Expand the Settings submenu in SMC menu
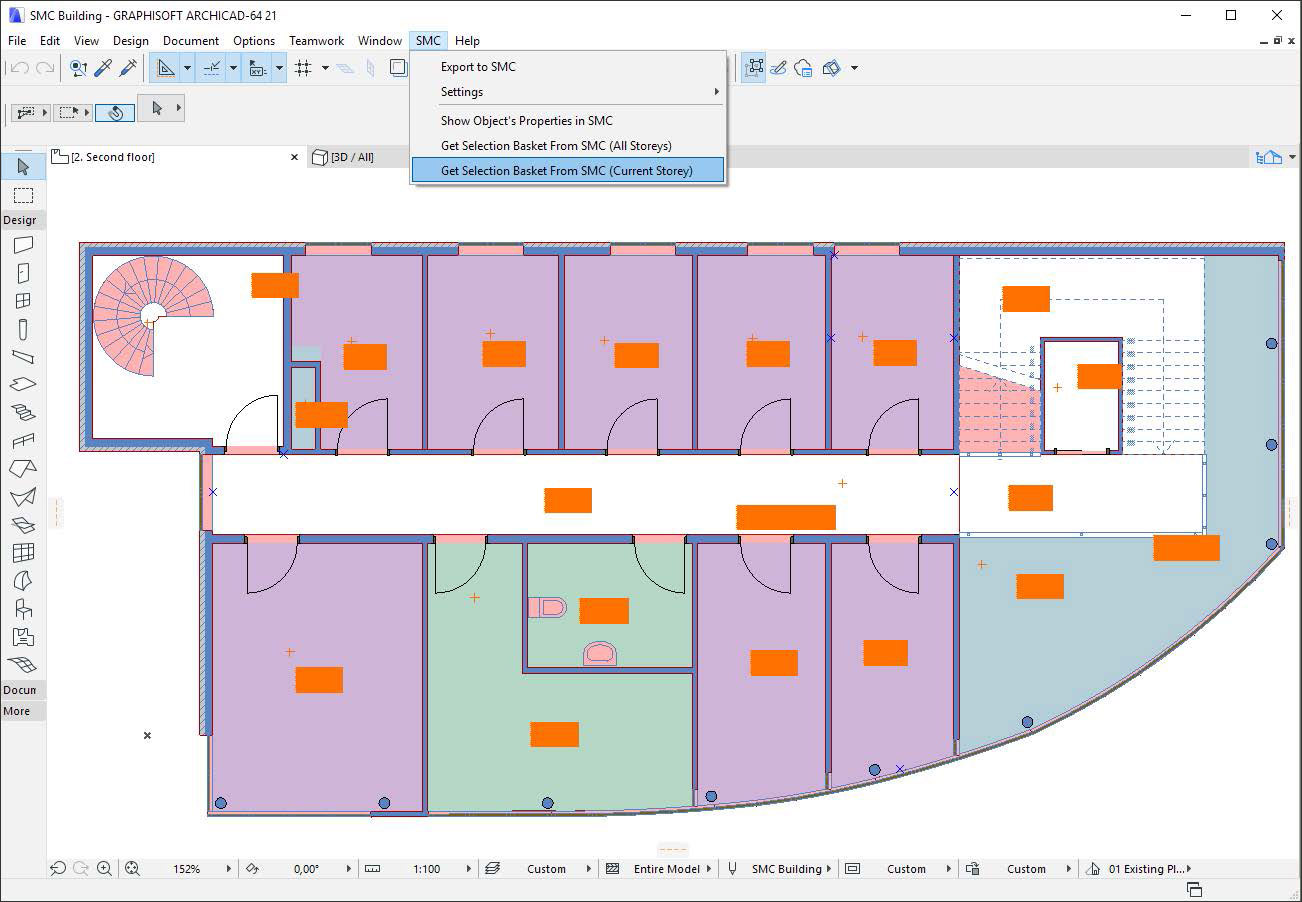The width and height of the screenshot is (1302, 902). (568, 92)
